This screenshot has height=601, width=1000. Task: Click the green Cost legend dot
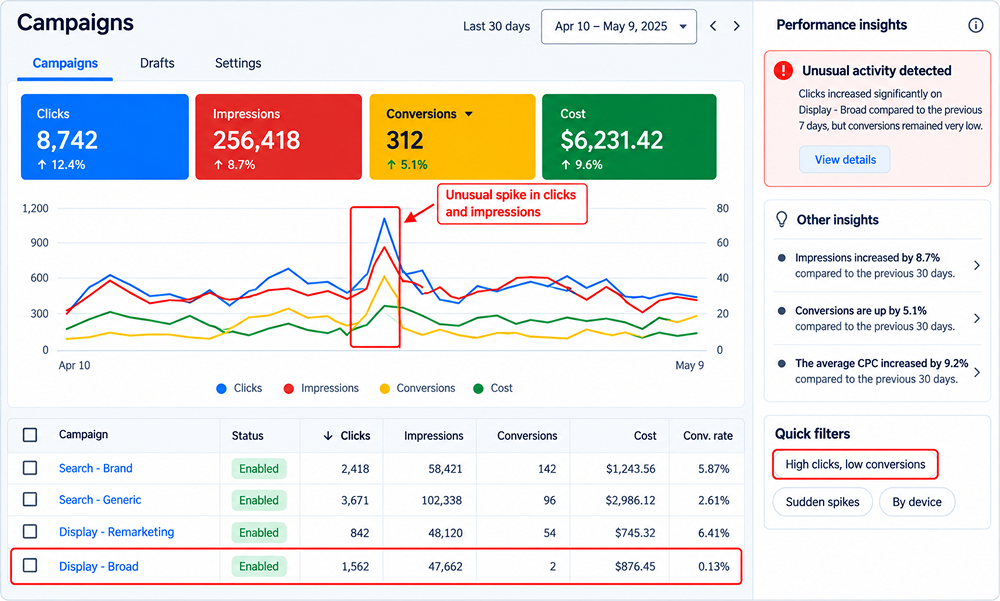point(478,389)
